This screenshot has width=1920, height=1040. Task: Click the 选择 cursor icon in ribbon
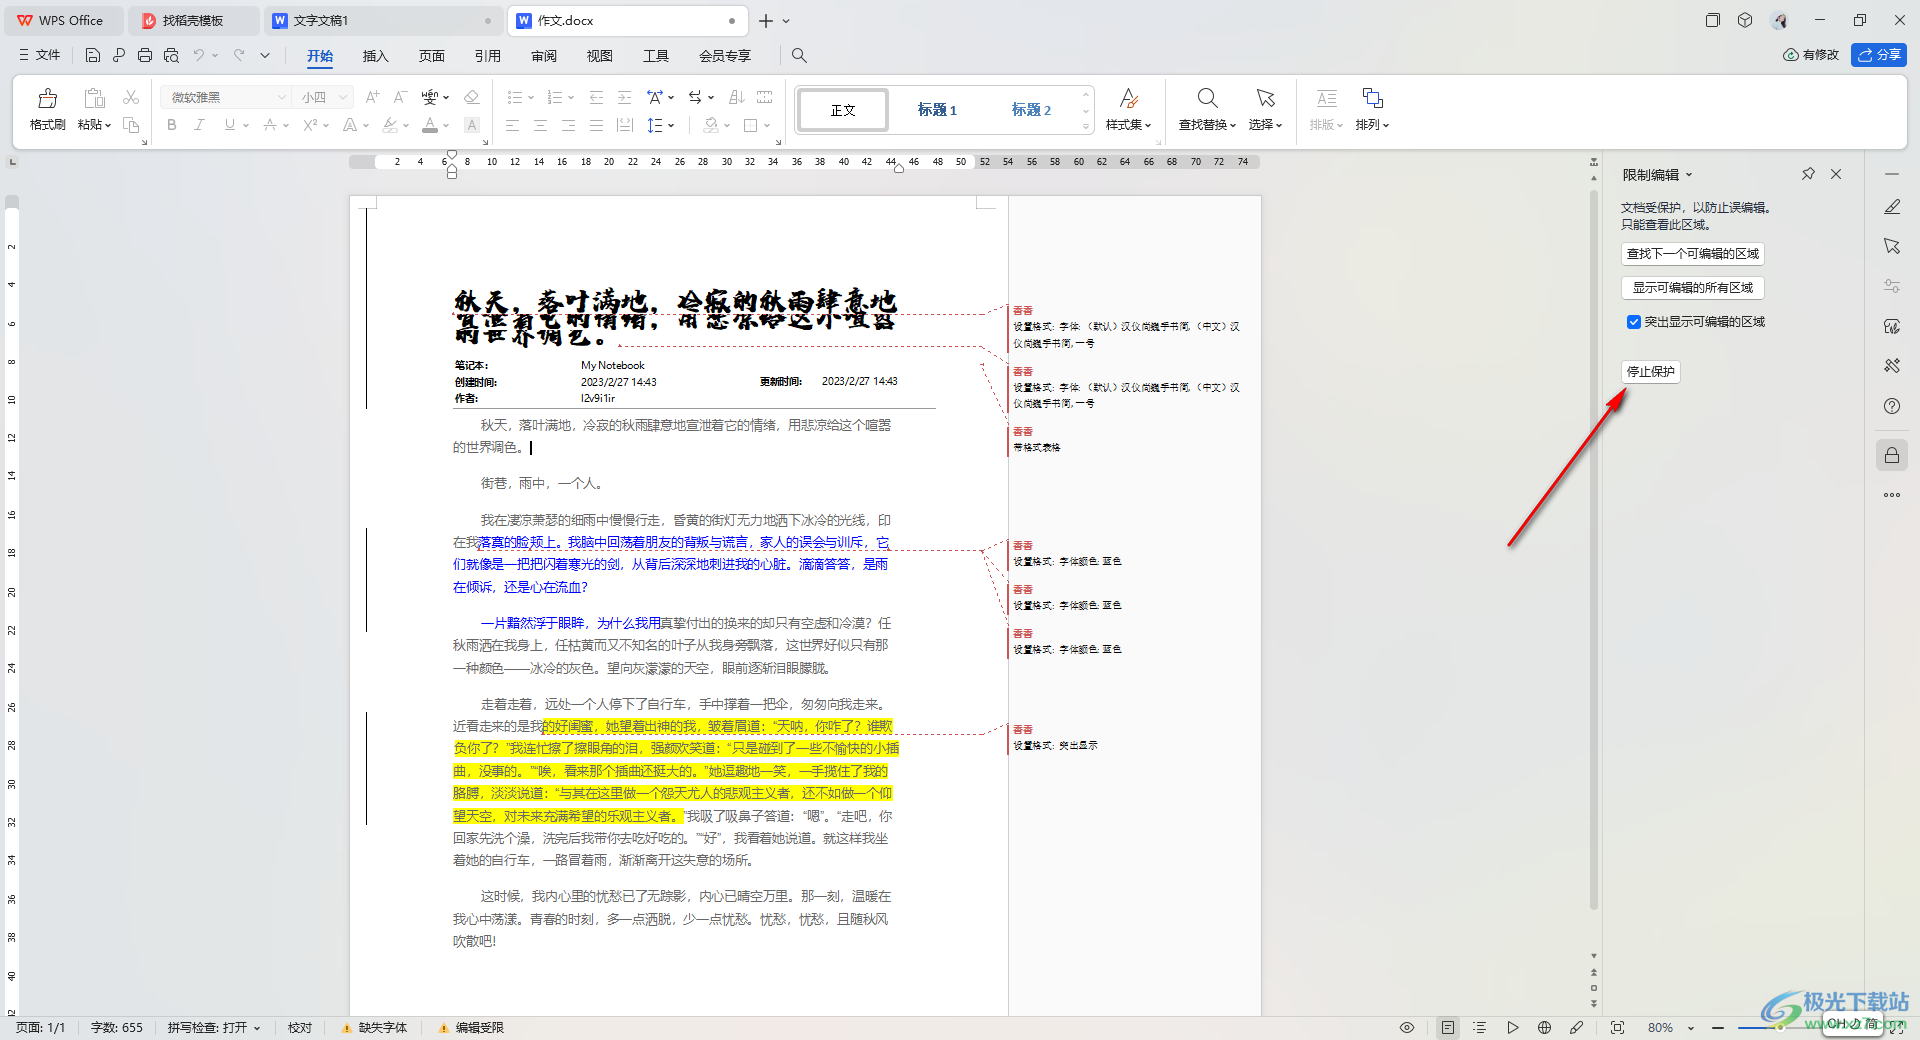(1265, 98)
